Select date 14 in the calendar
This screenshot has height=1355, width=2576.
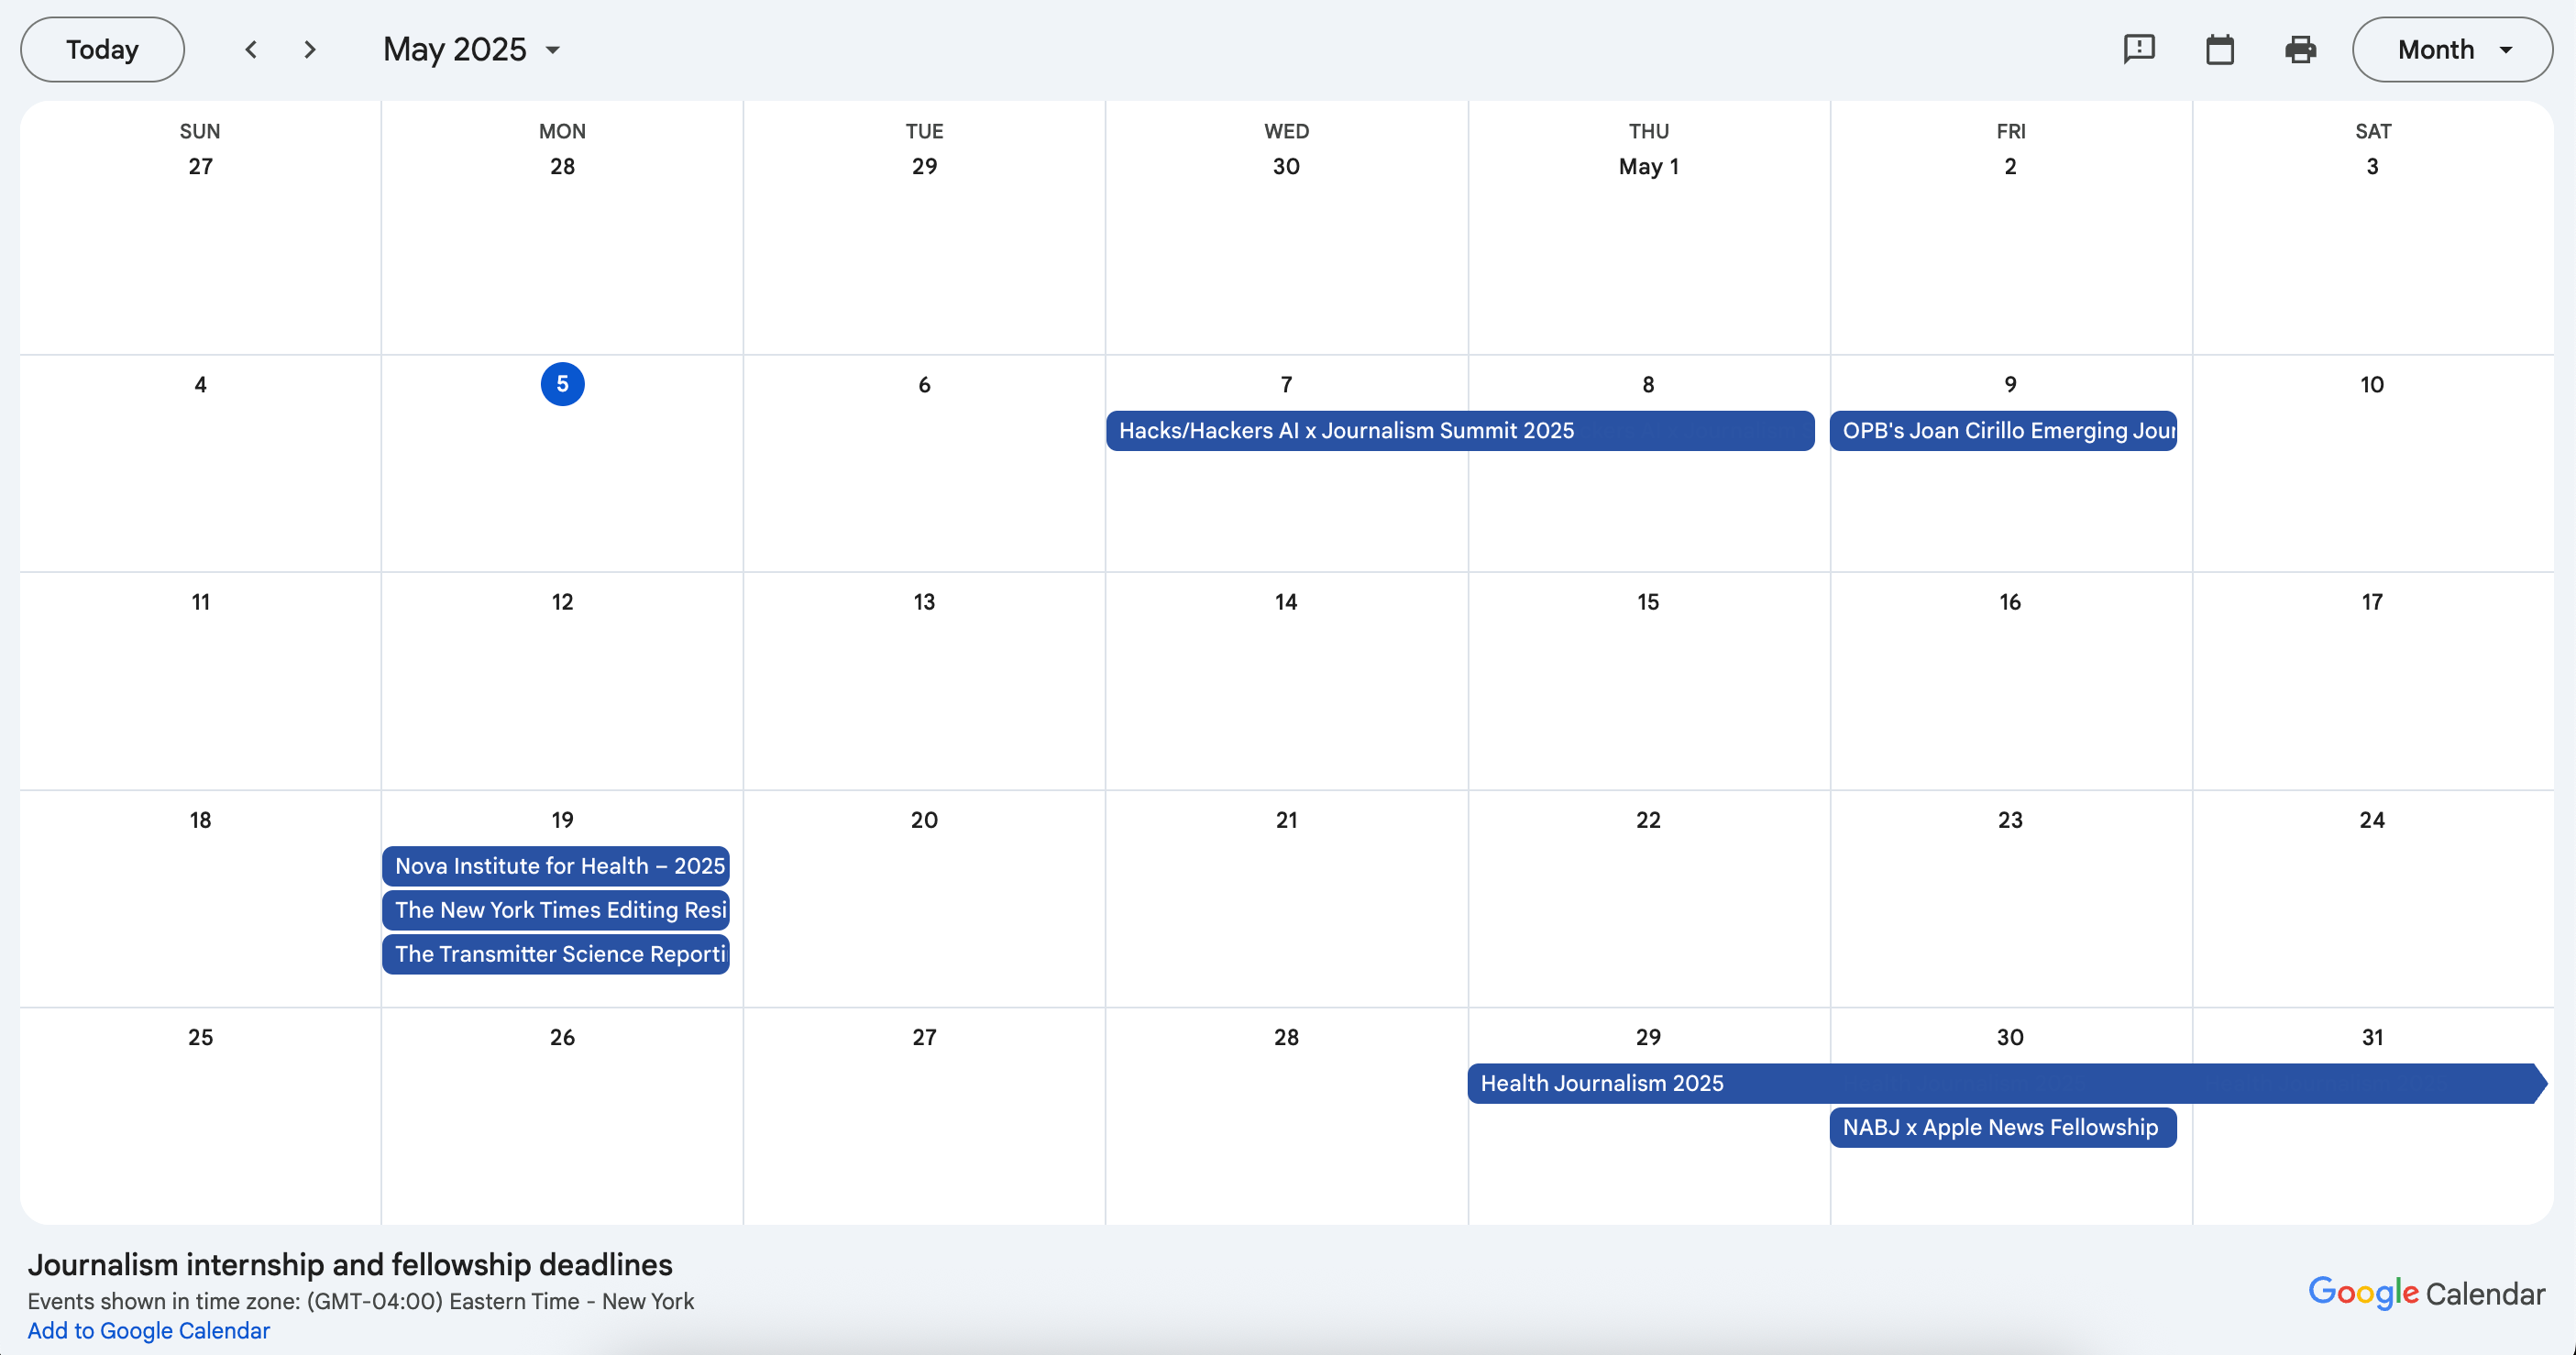pyautogui.click(x=1286, y=602)
